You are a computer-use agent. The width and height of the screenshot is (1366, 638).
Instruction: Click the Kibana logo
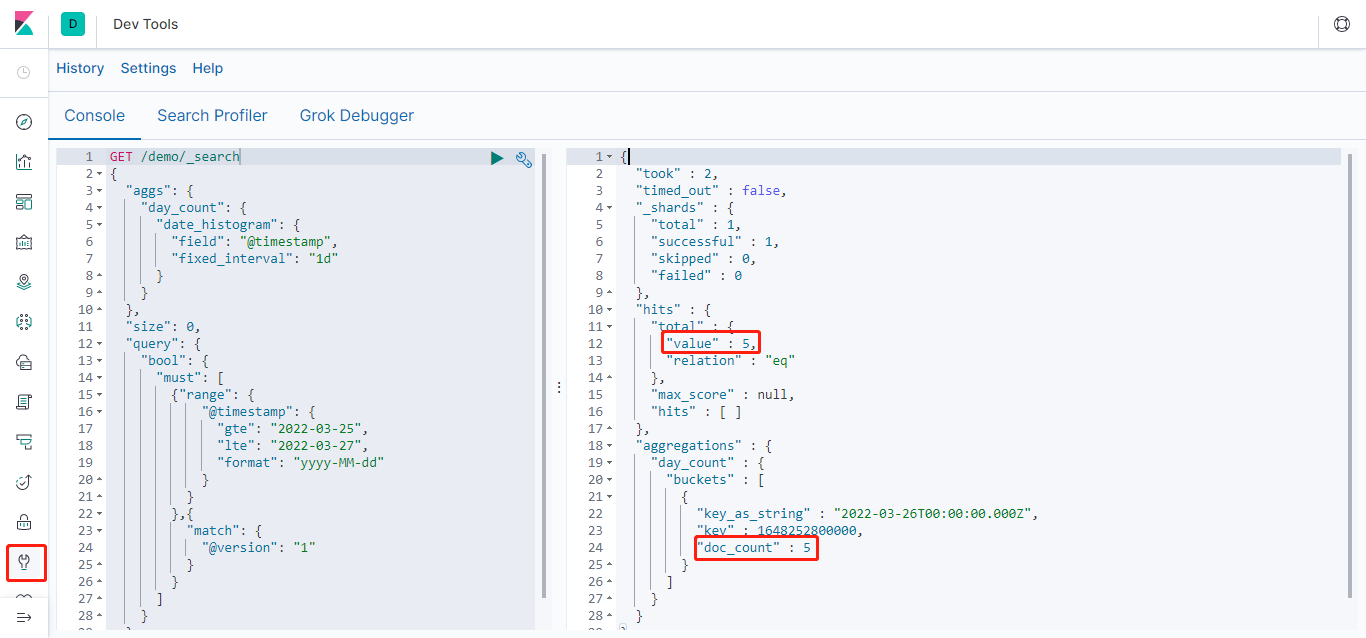coord(24,24)
